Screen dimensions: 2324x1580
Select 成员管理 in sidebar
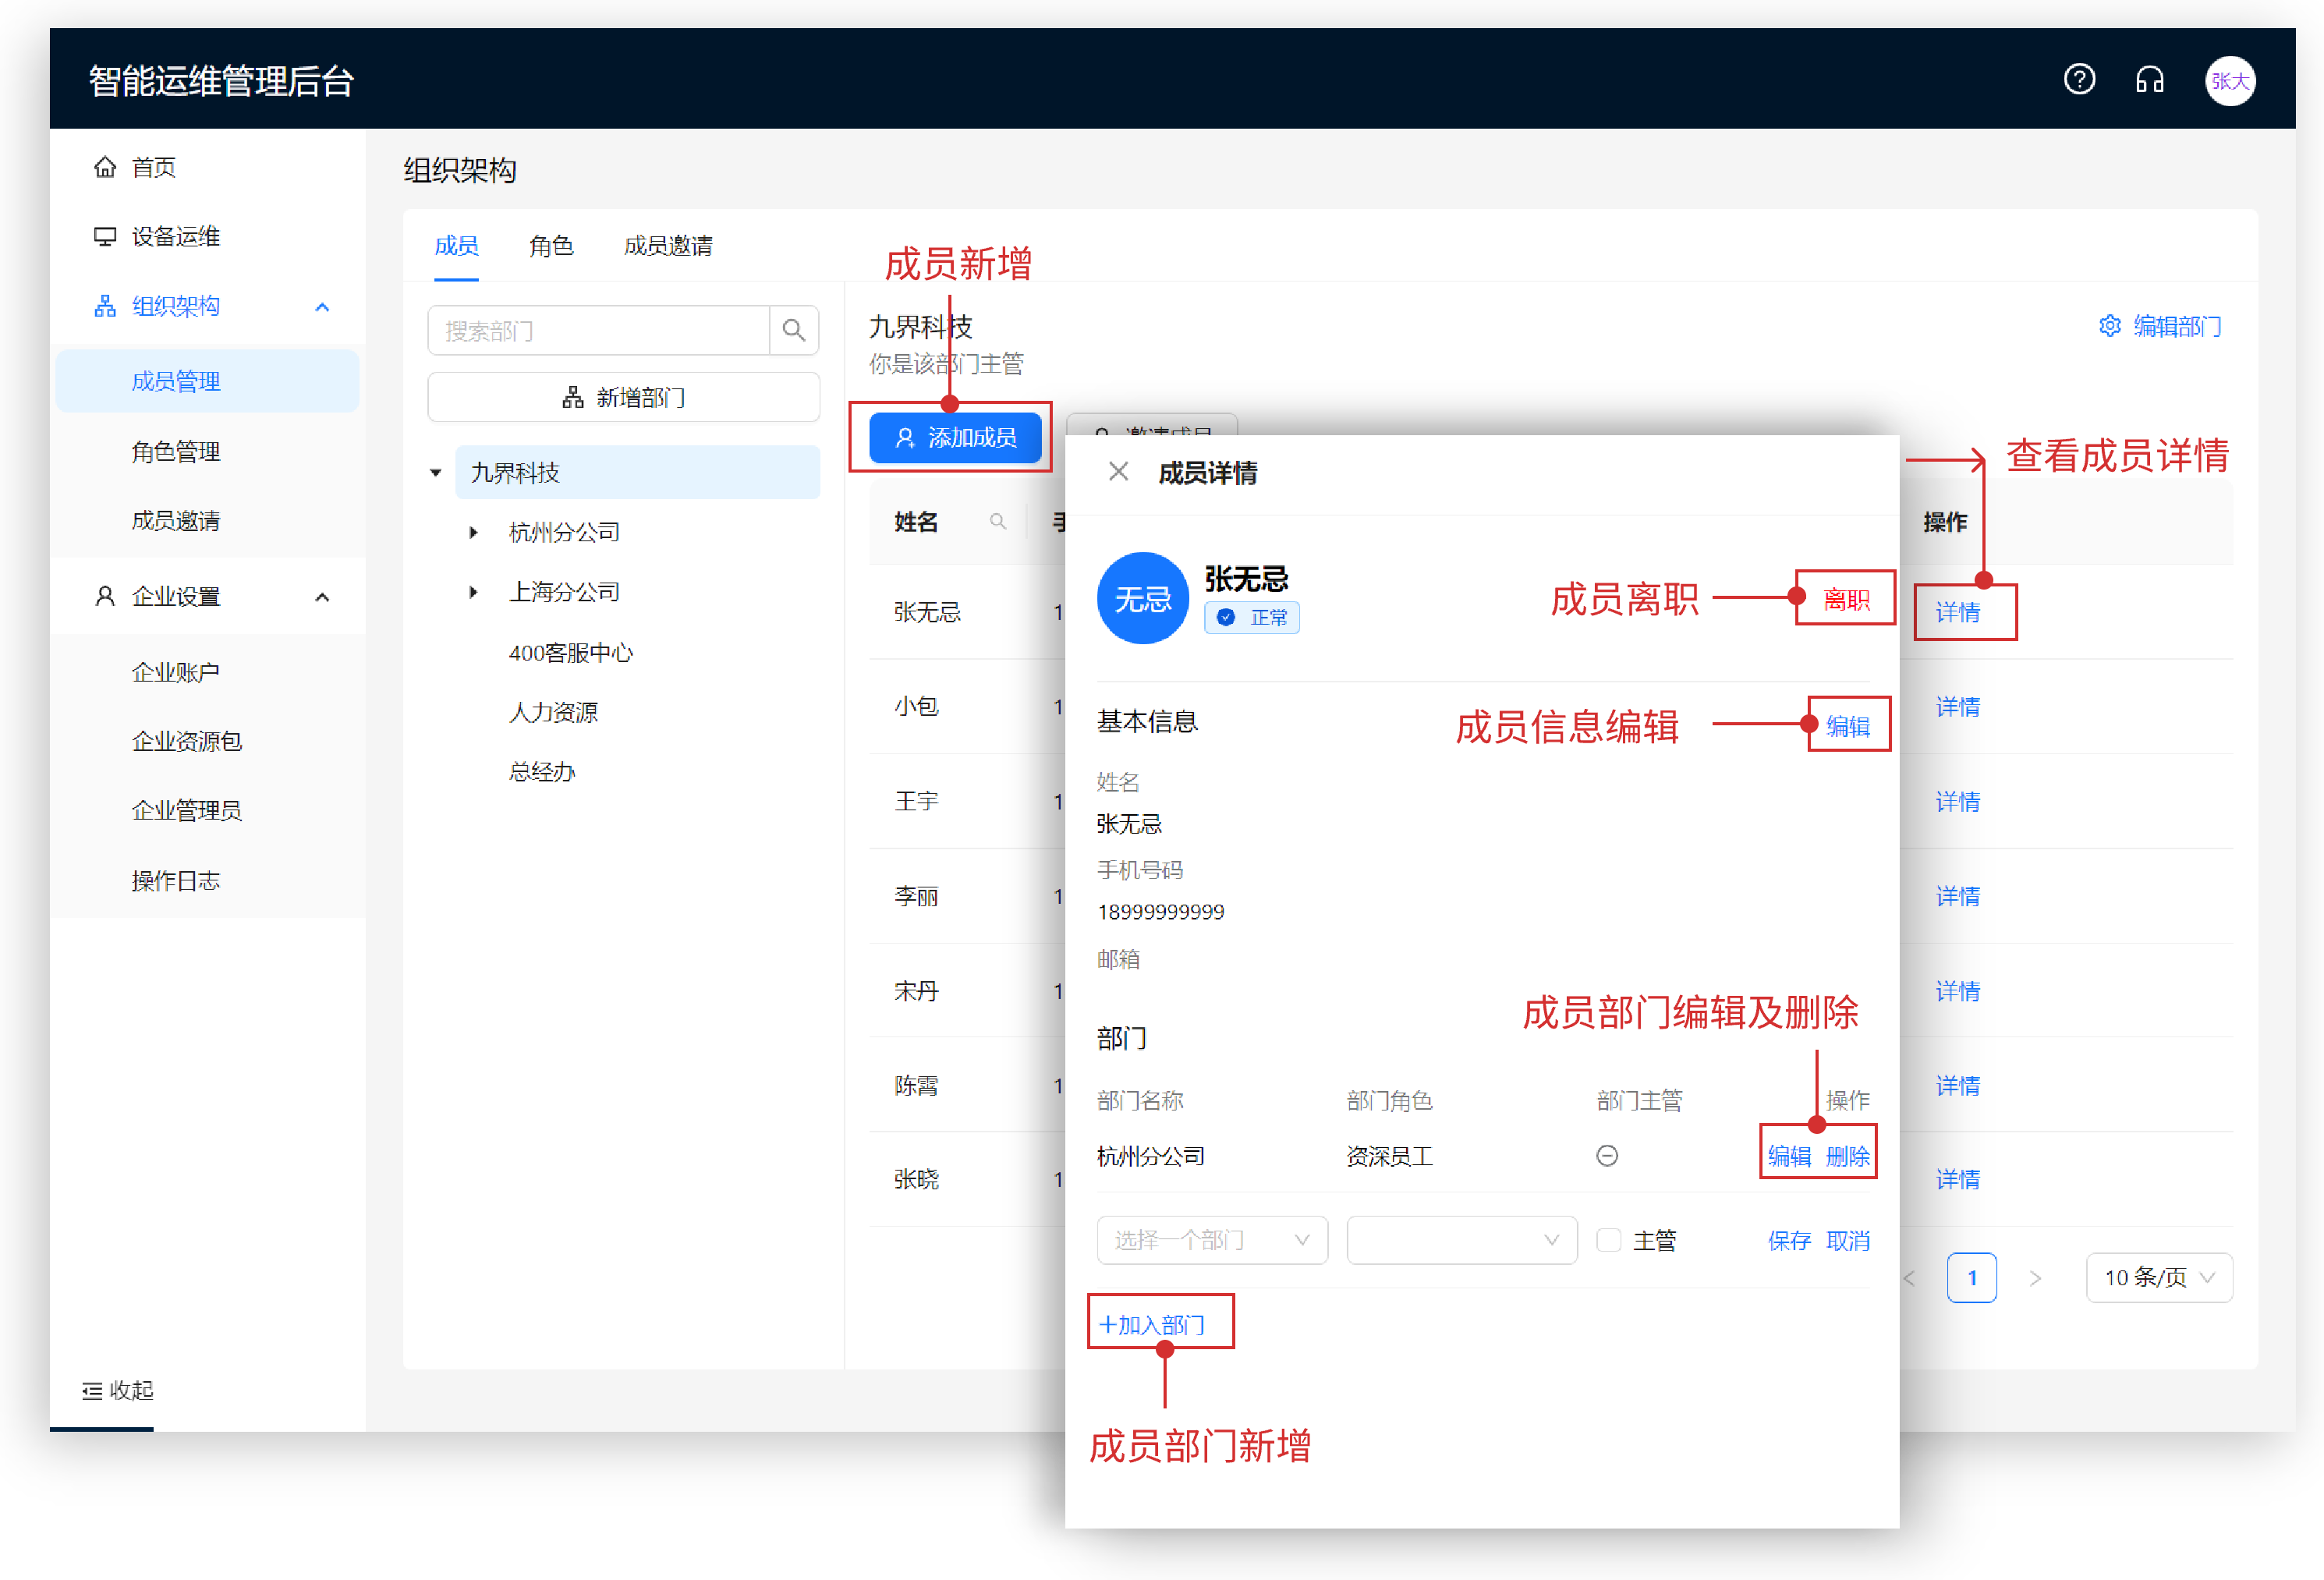[x=208, y=381]
